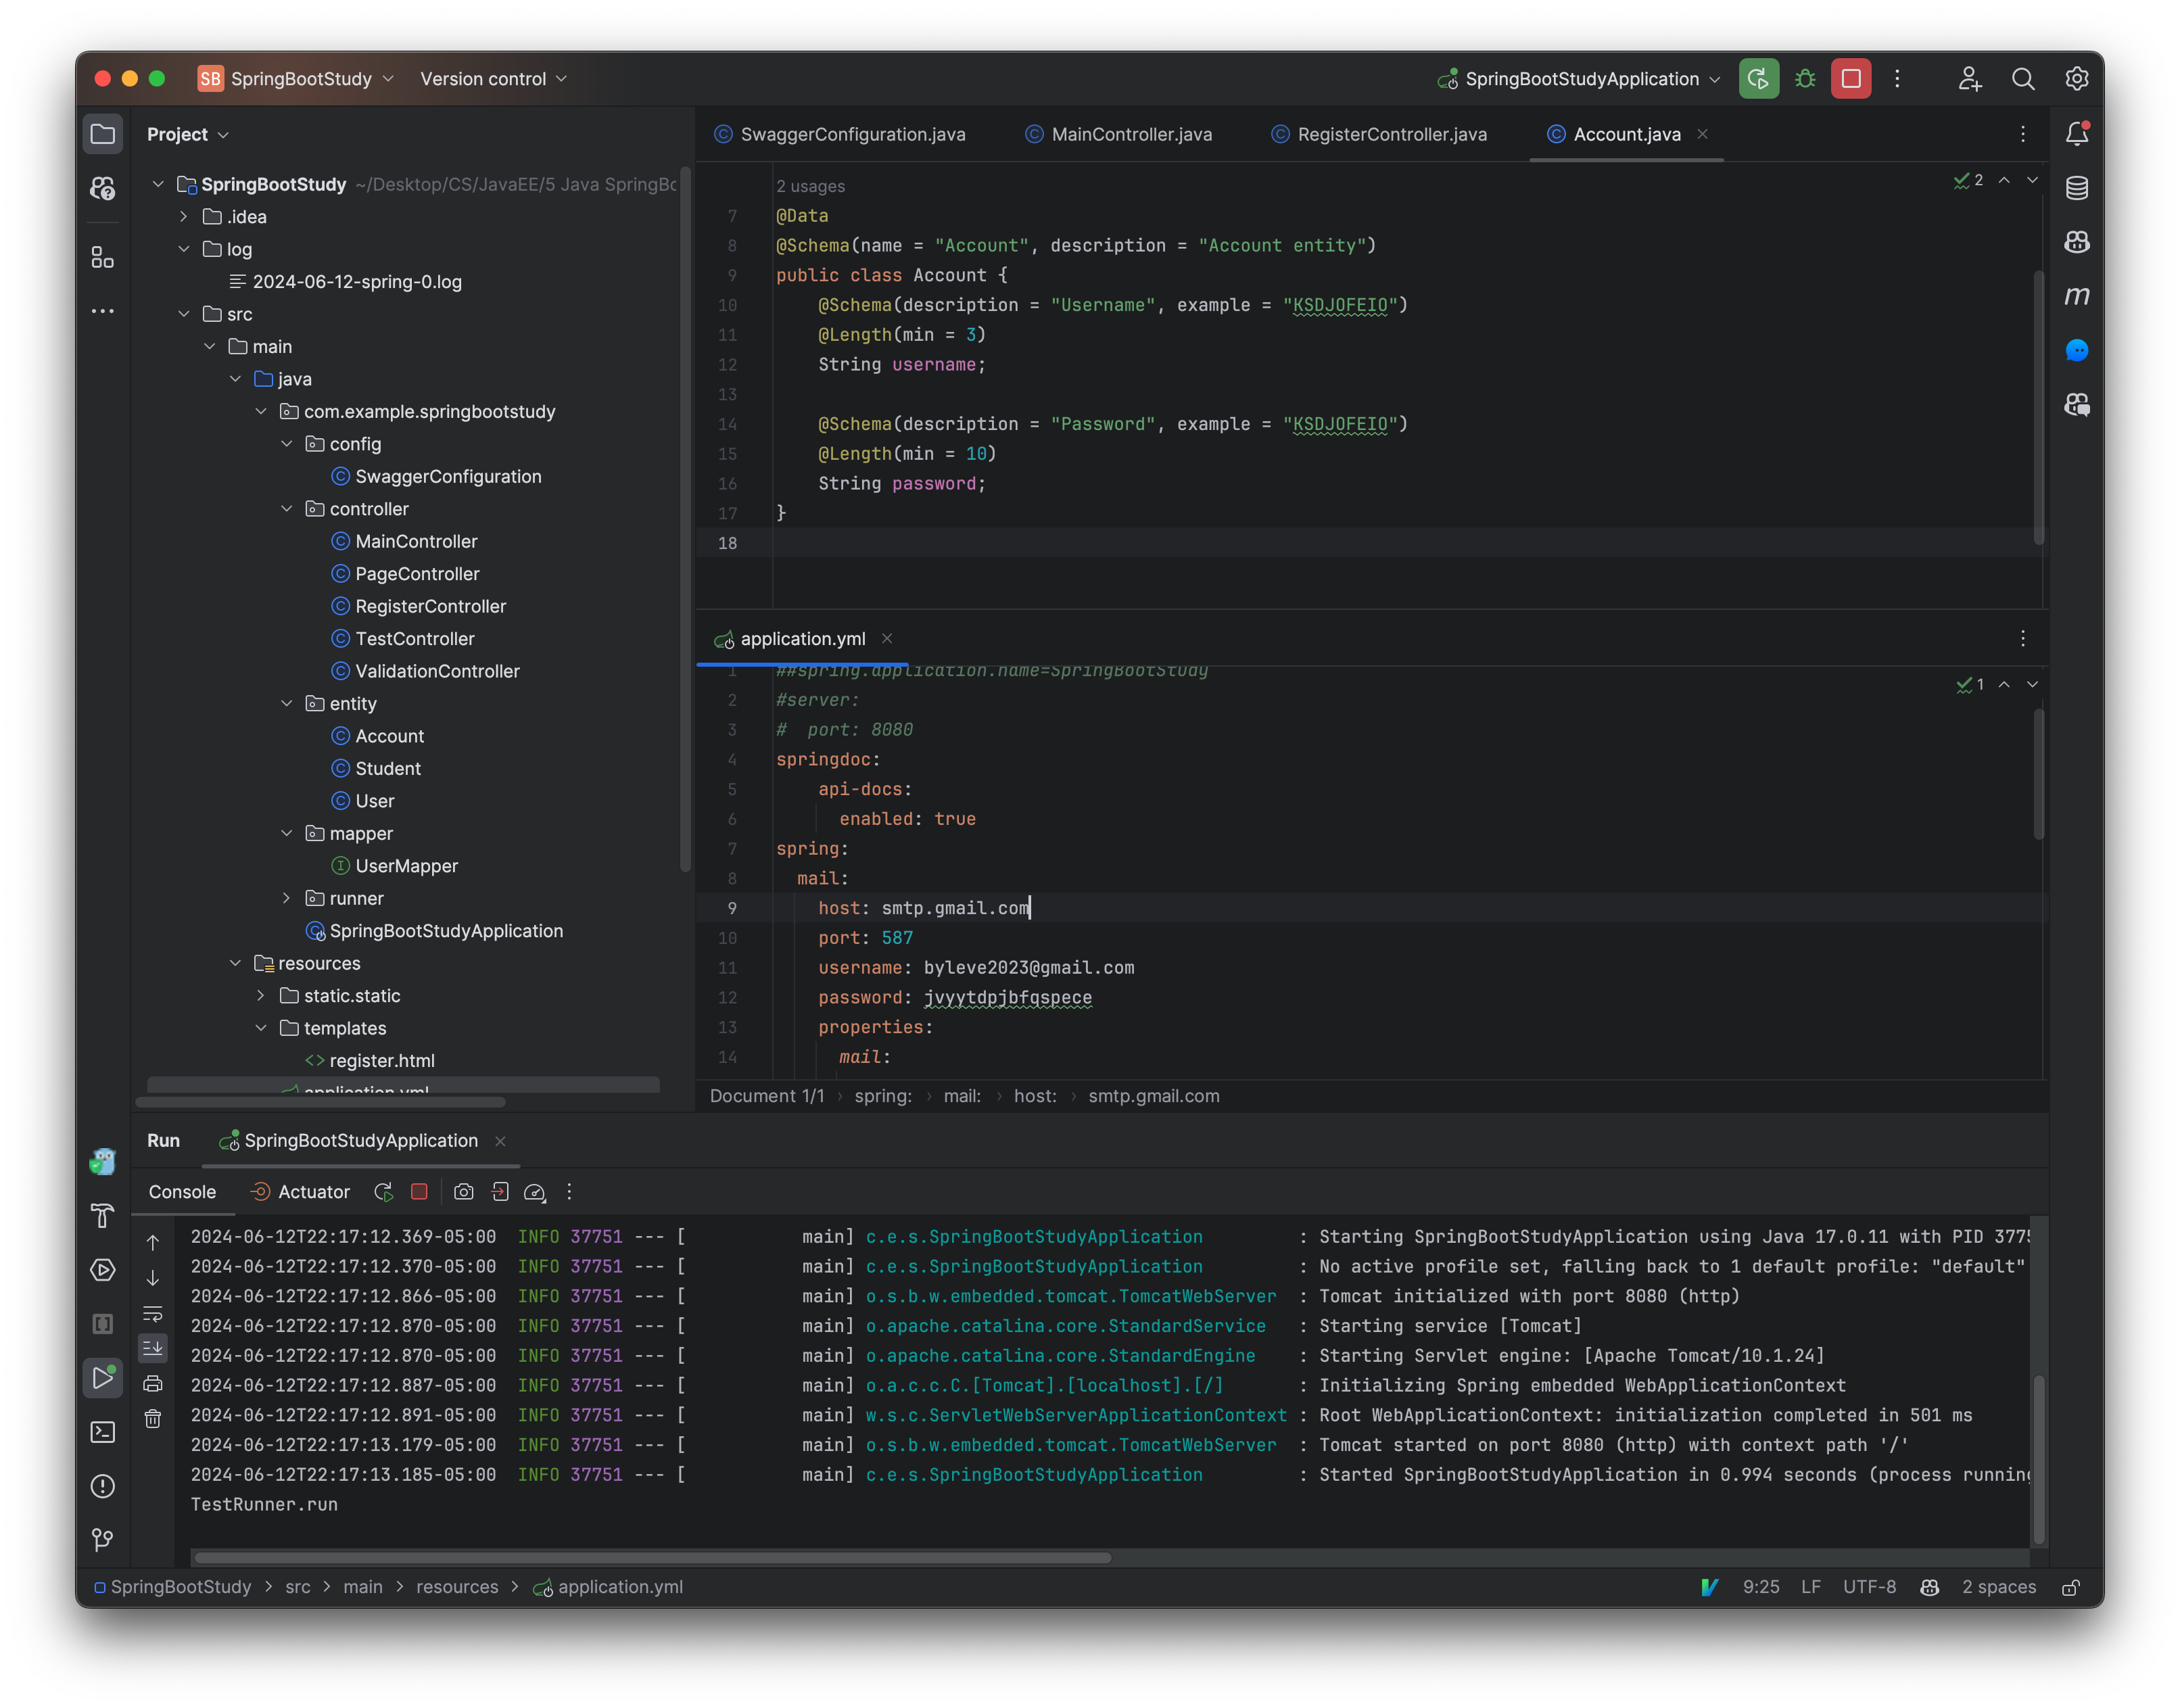Toggle soft-wrap in the console
2180x1708 pixels.
(153, 1313)
